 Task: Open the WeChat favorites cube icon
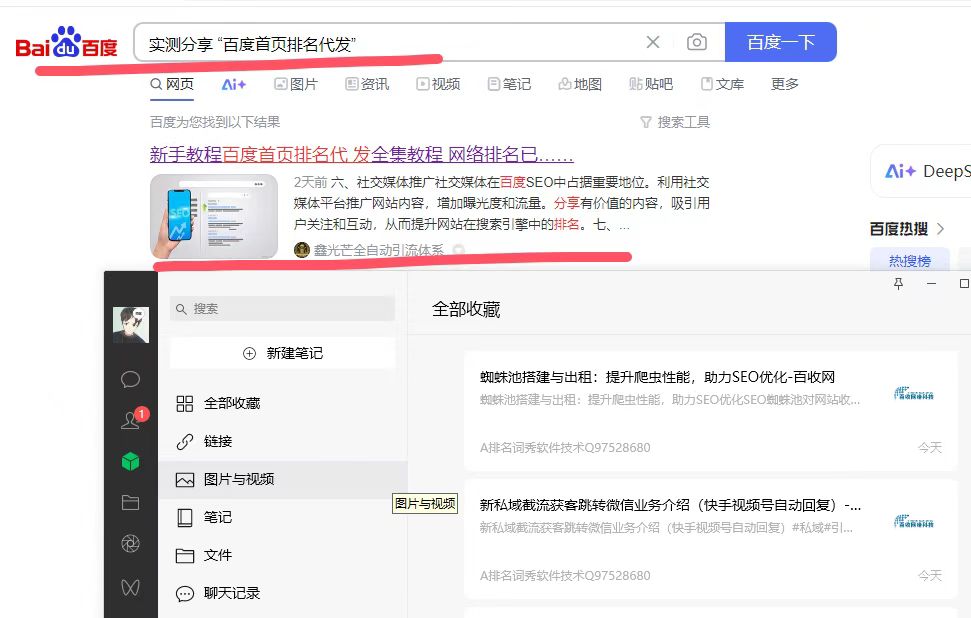click(x=131, y=461)
